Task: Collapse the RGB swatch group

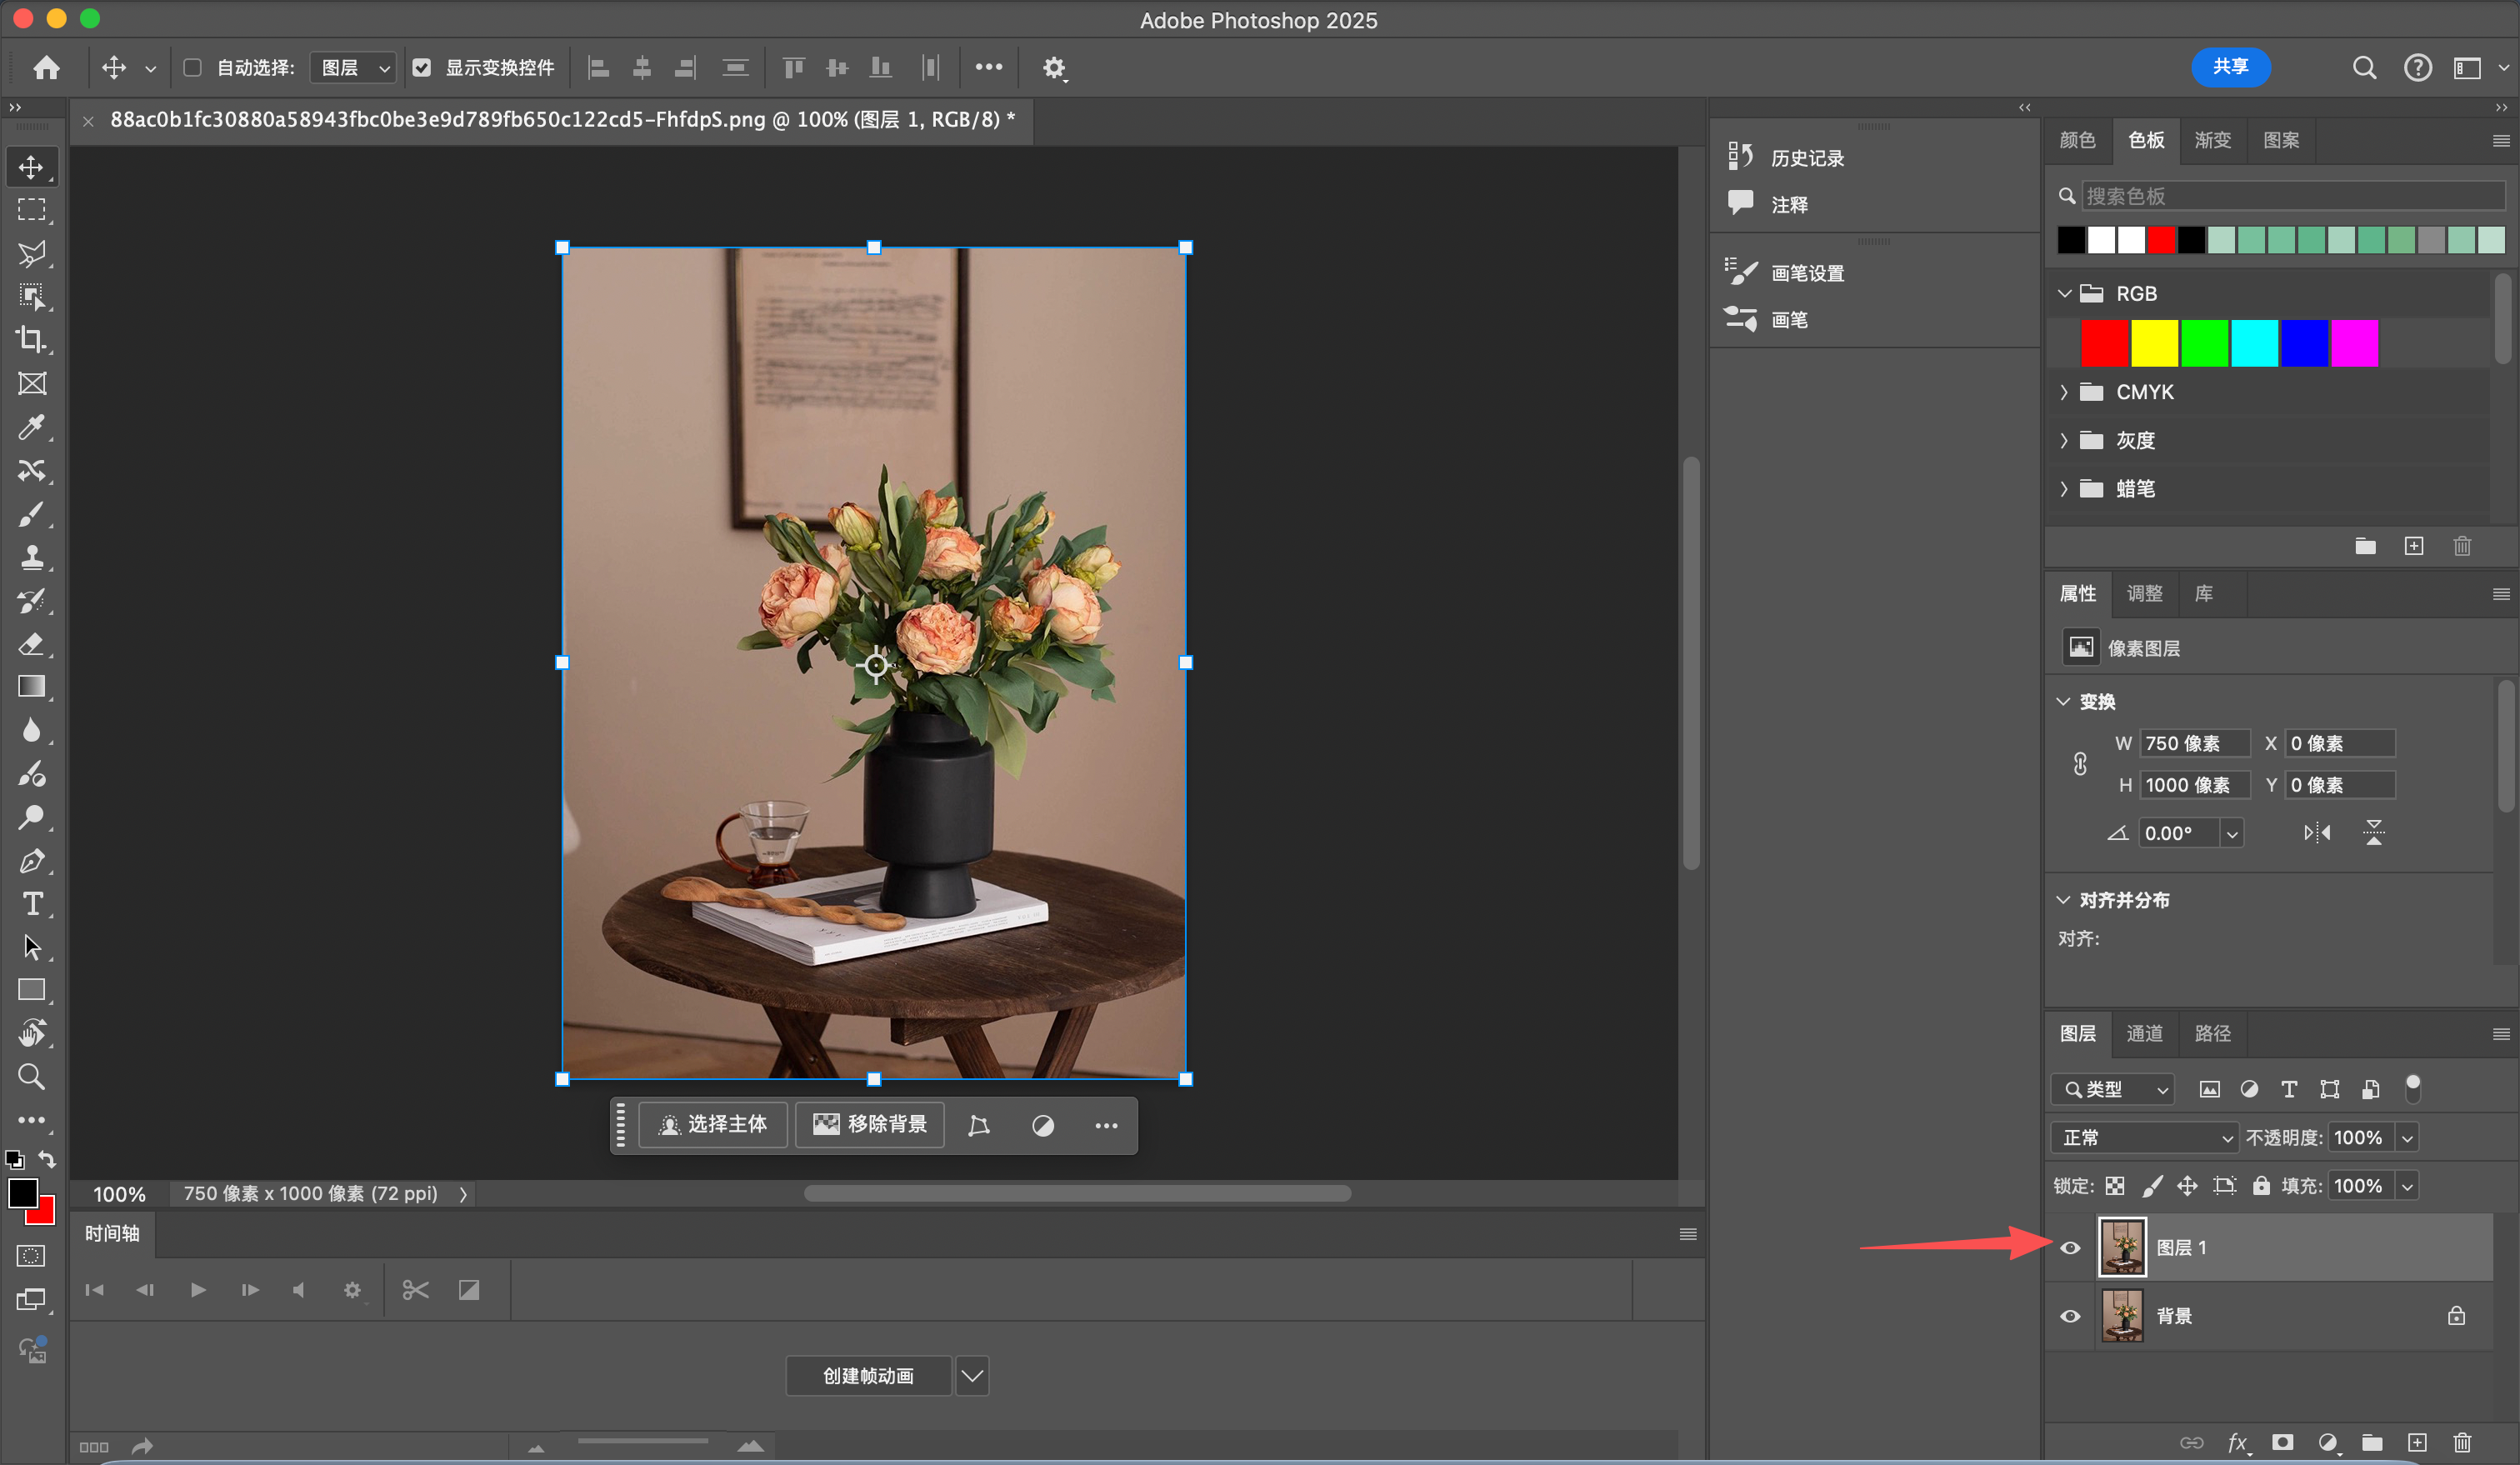Action: point(2063,294)
